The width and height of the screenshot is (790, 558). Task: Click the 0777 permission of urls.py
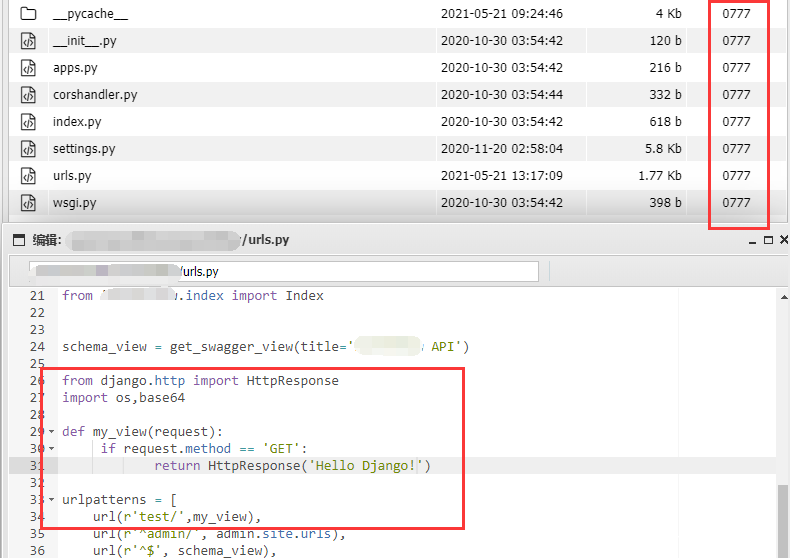pyautogui.click(x=736, y=176)
